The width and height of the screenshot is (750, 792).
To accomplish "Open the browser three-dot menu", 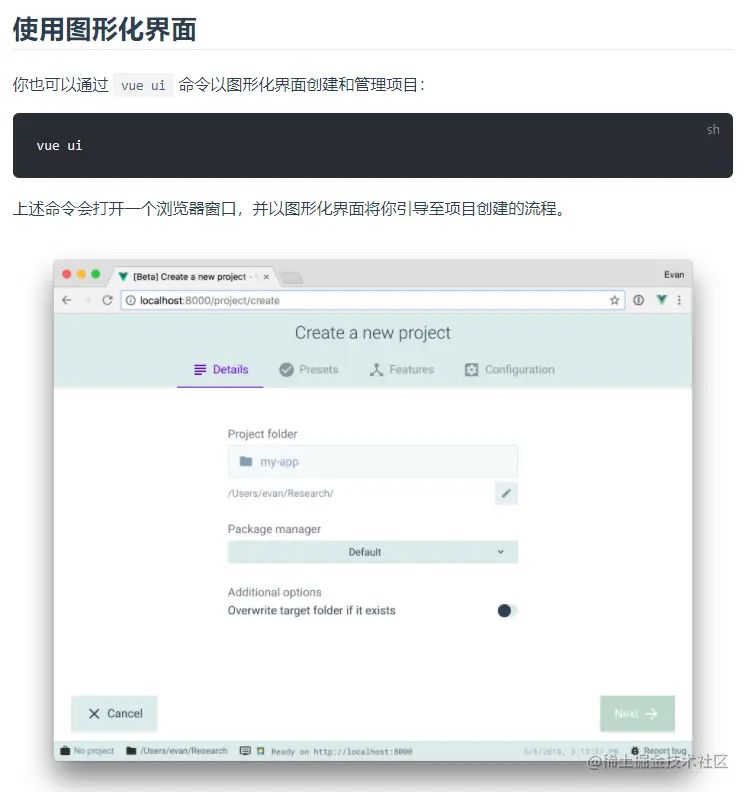I will pyautogui.click(x=679, y=300).
